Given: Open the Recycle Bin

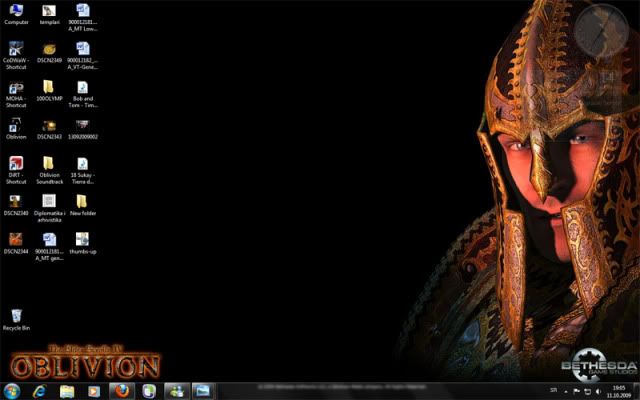Looking at the screenshot, I should 16,316.
